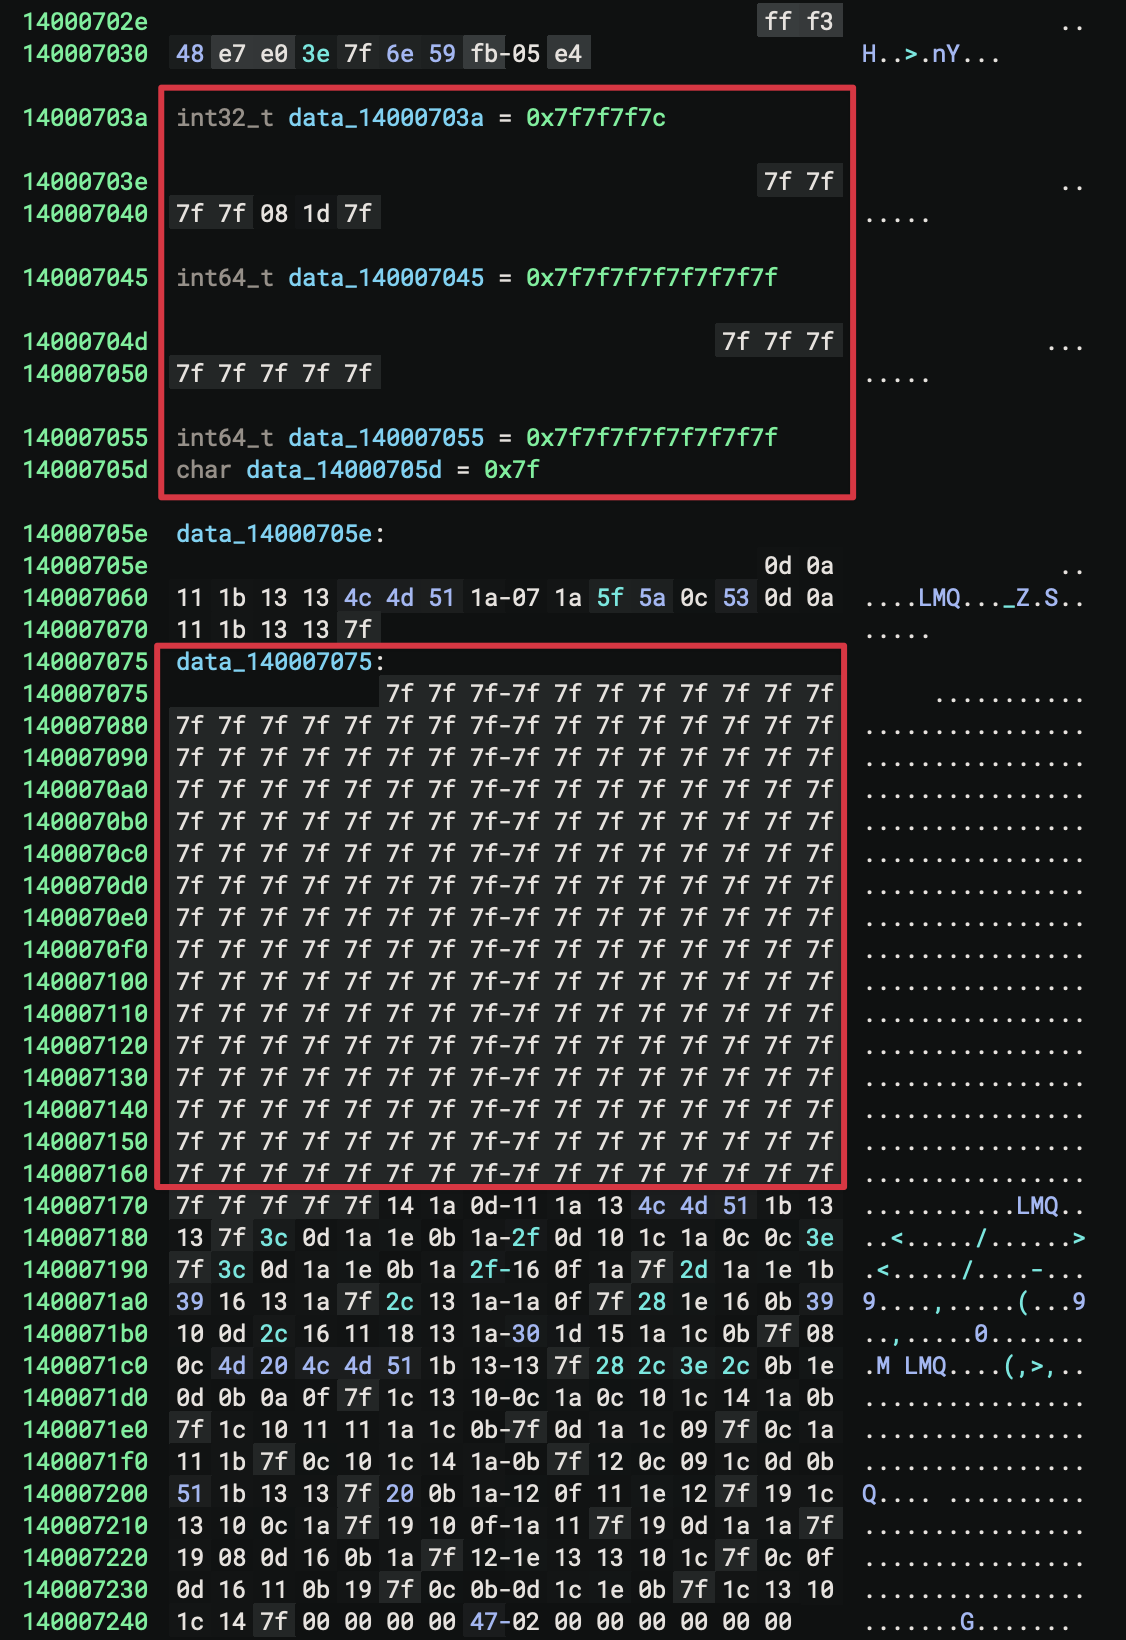Select address 1400071f0
Viewport: 1126px width, 1640px height.
(85, 1461)
